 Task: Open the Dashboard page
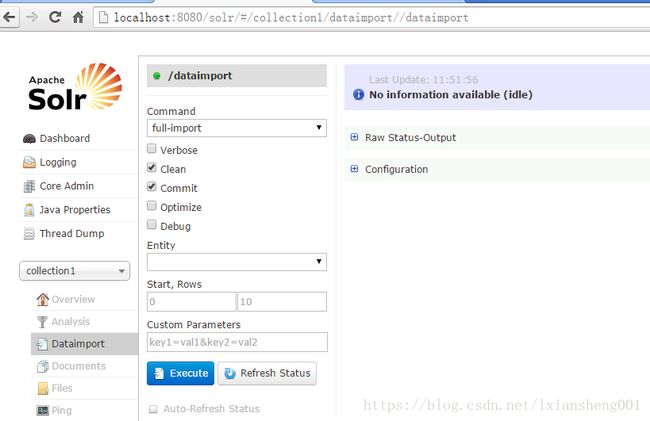tap(64, 138)
